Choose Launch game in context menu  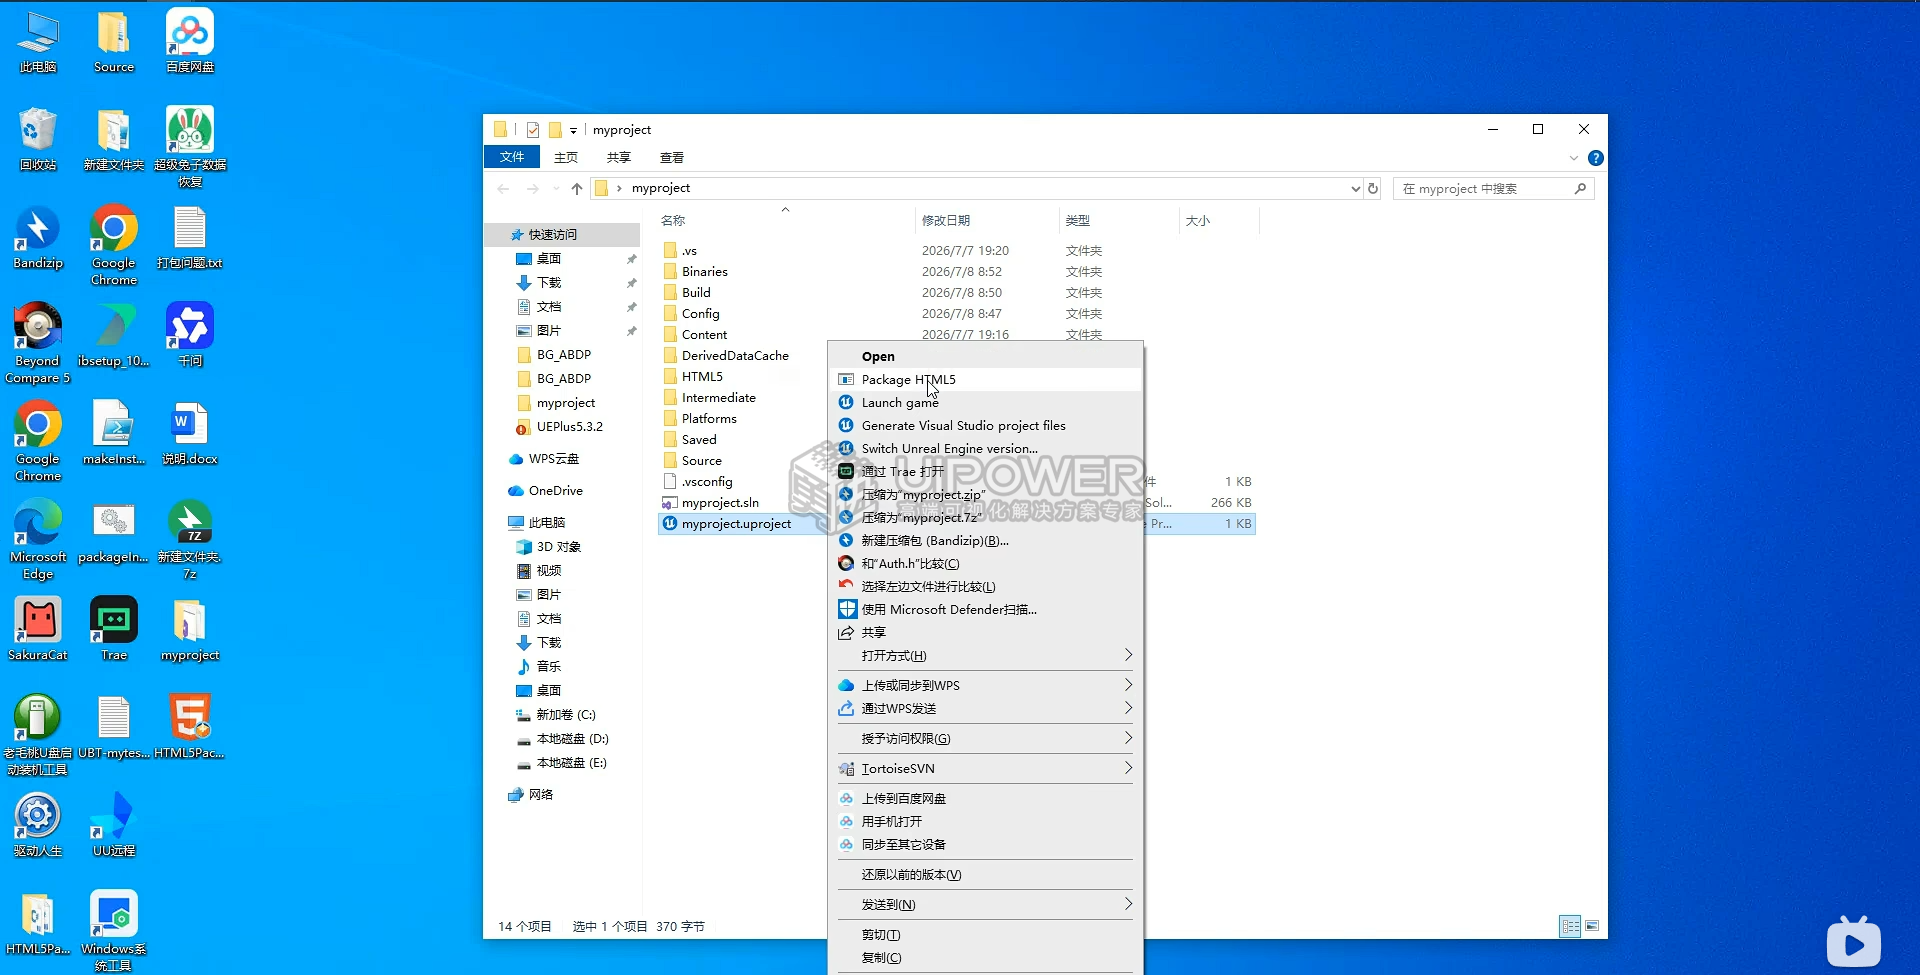tap(986, 402)
